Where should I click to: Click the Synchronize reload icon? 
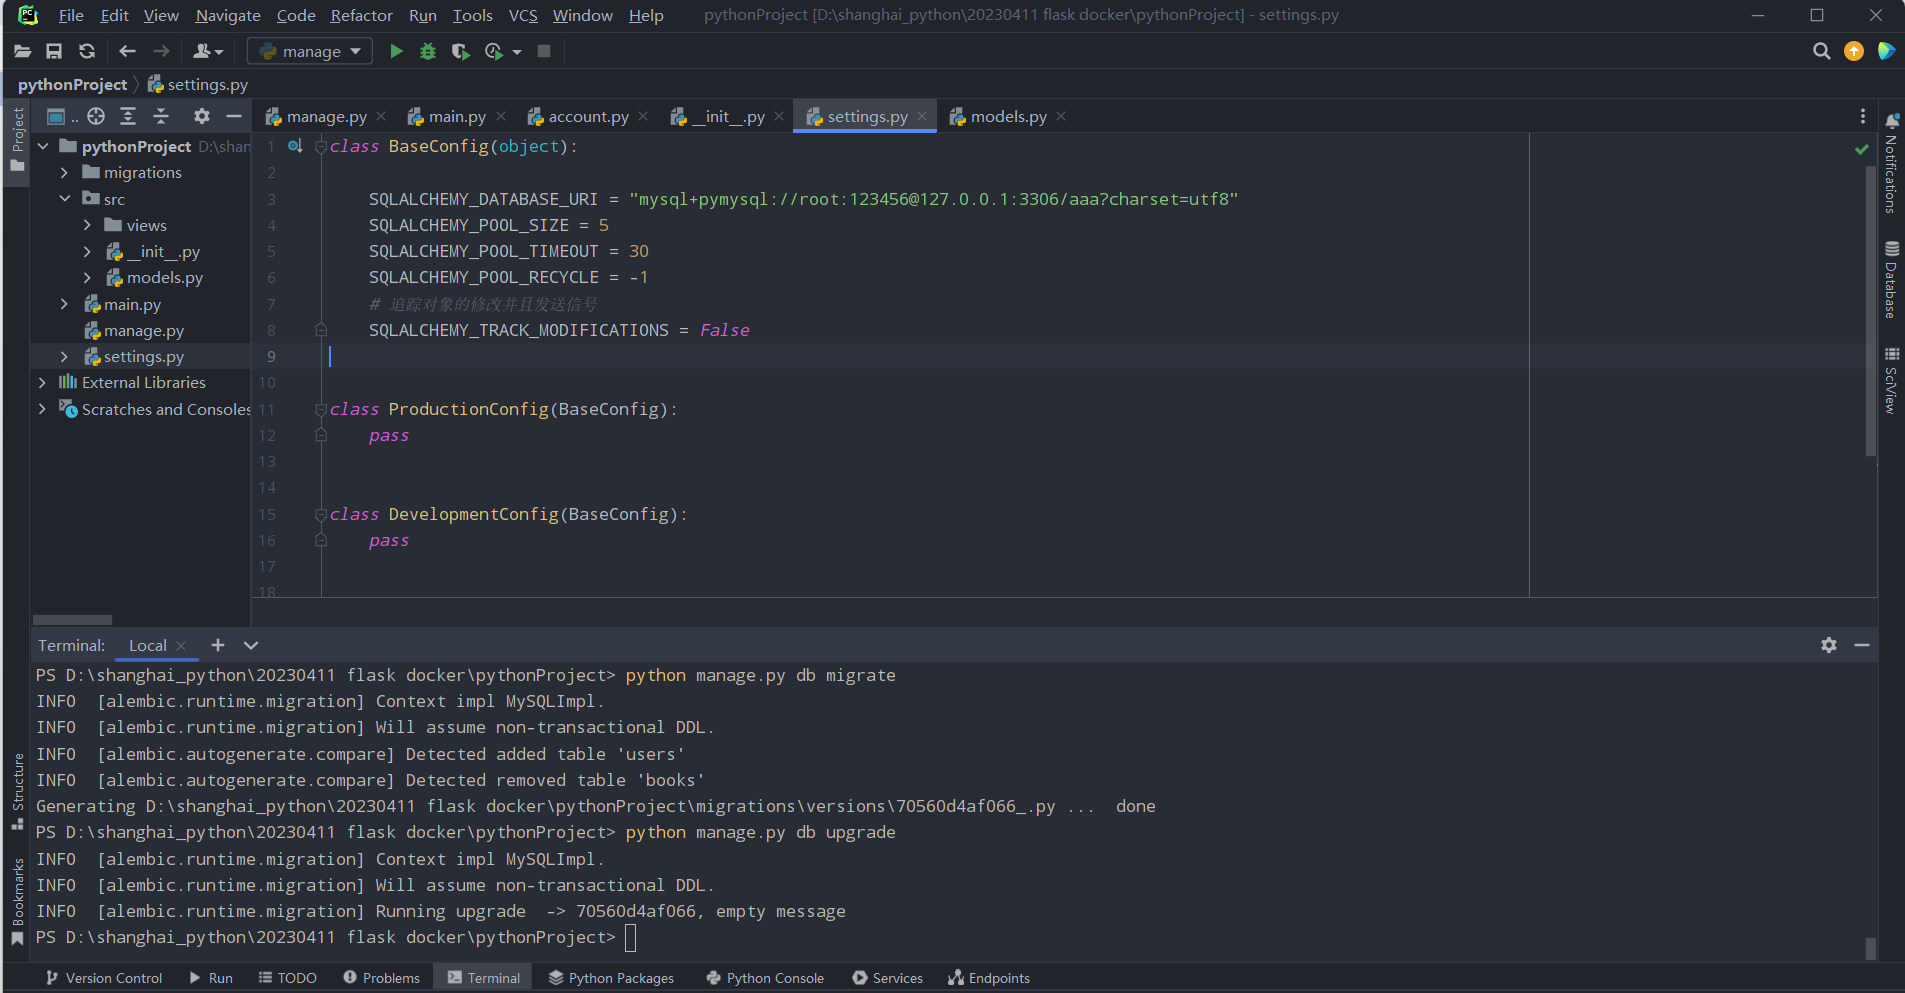(87, 51)
